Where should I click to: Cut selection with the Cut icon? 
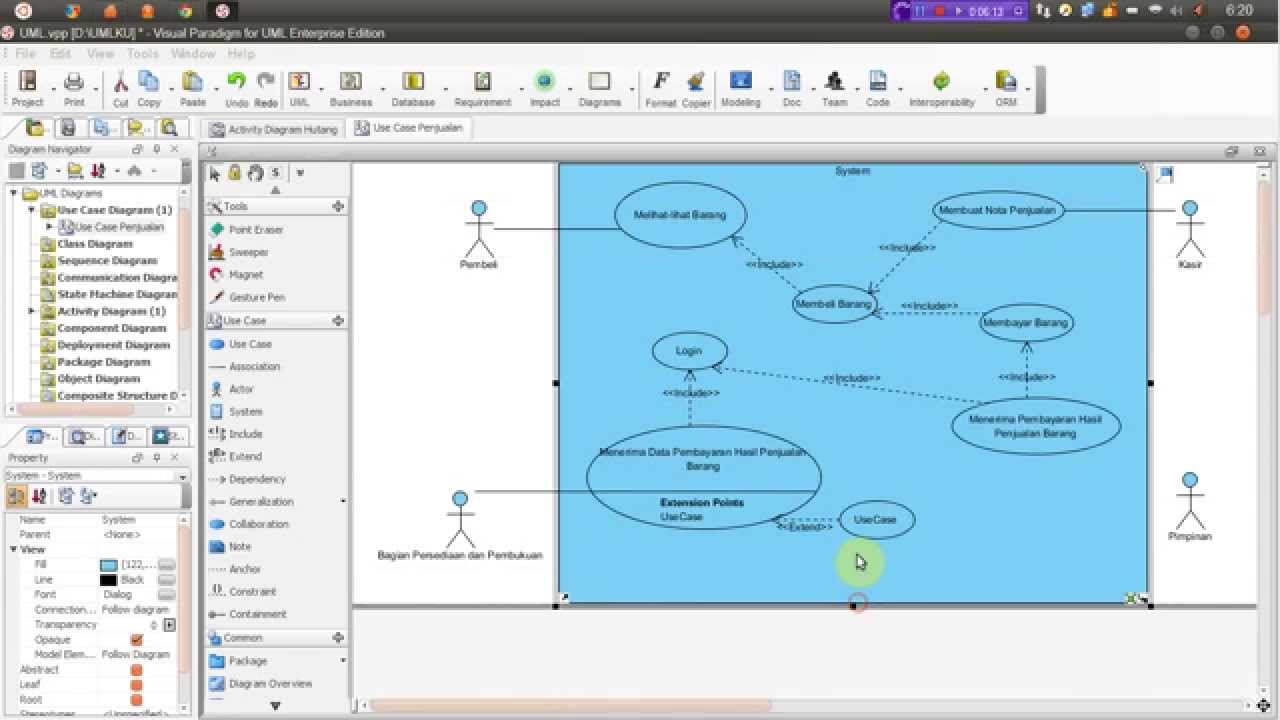coord(120,88)
